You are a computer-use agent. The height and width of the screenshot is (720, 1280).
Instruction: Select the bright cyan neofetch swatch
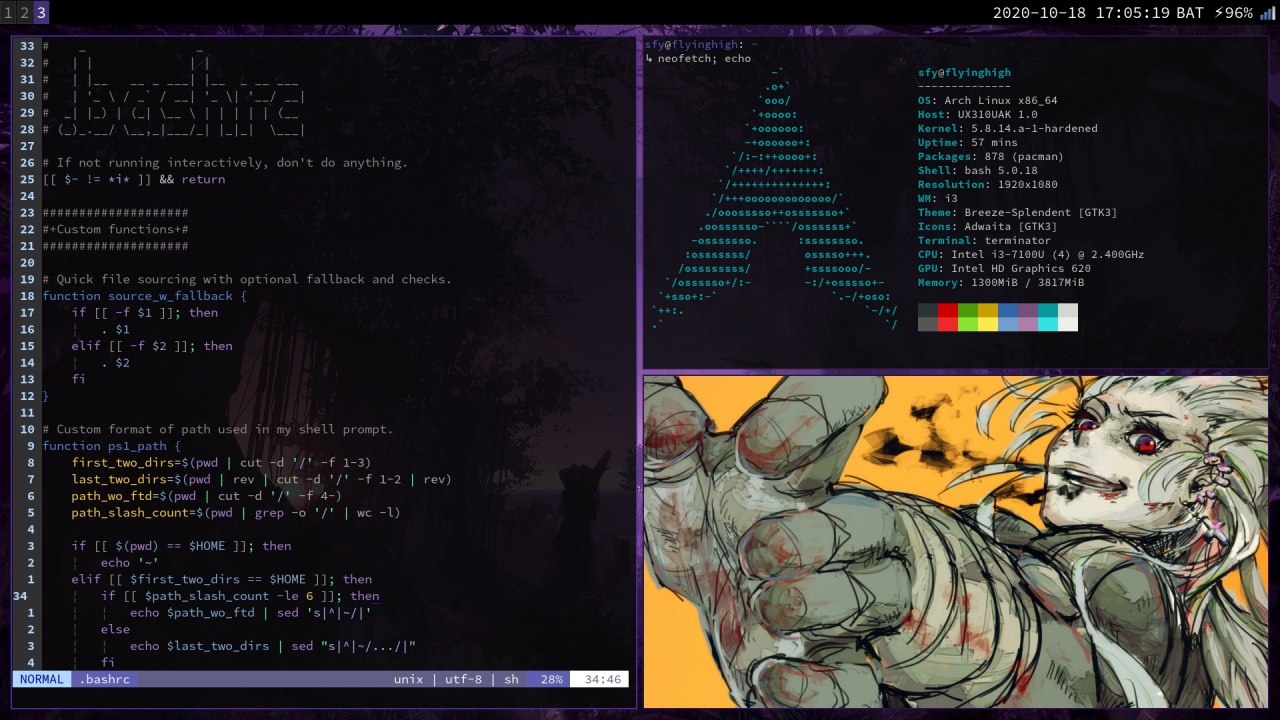click(x=1048, y=324)
